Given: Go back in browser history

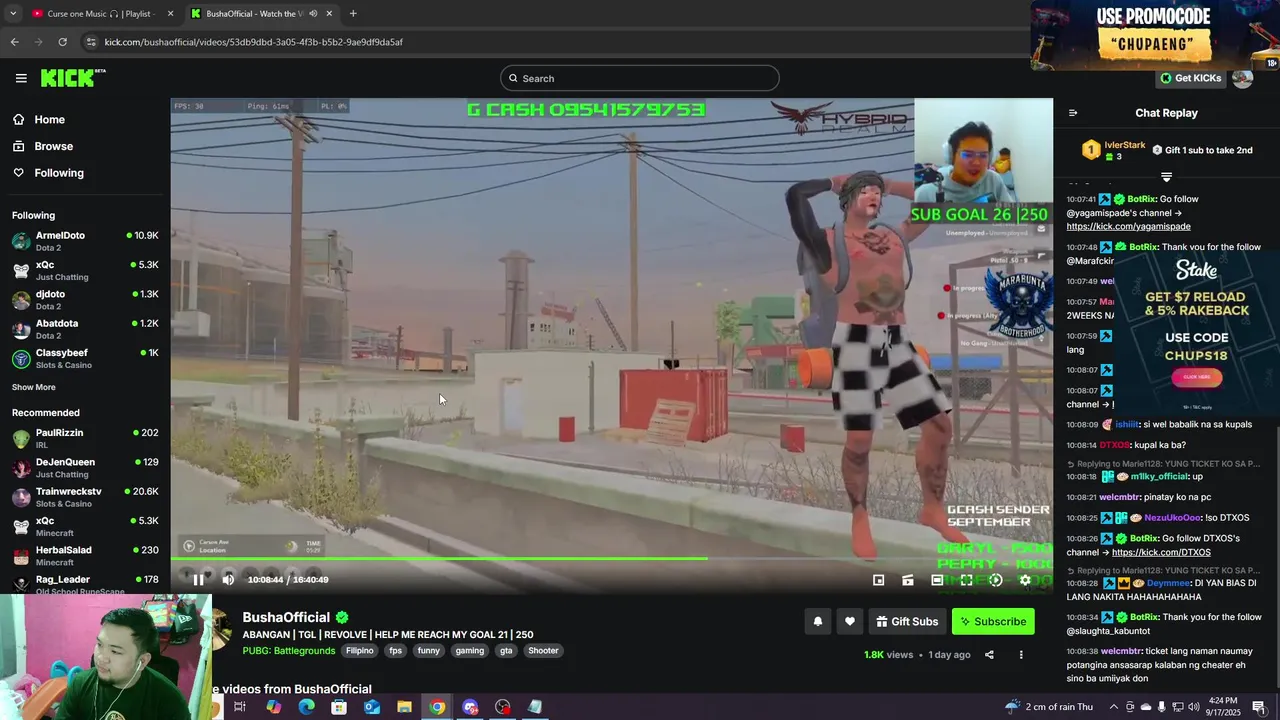Looking at the screenshot, I should [14, 42].
